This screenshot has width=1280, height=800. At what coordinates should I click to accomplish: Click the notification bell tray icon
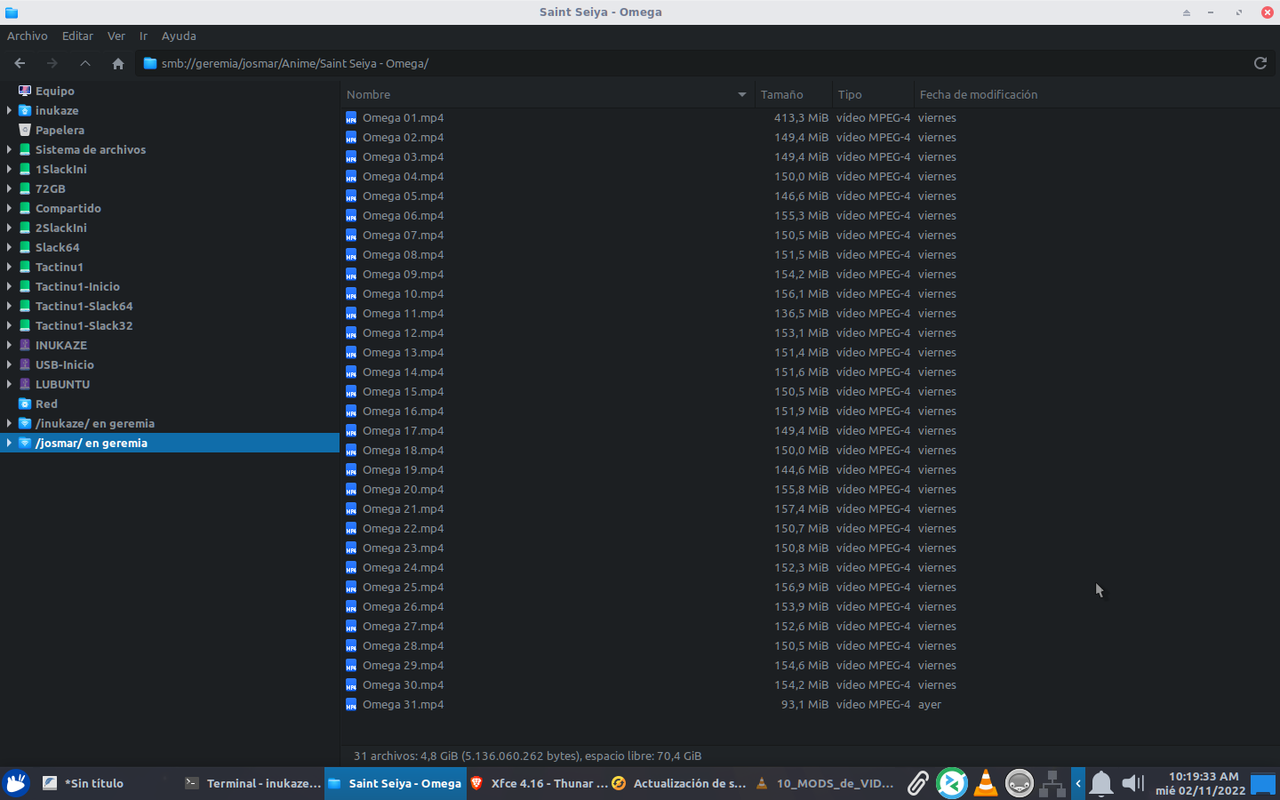[x=1101, y=783]
